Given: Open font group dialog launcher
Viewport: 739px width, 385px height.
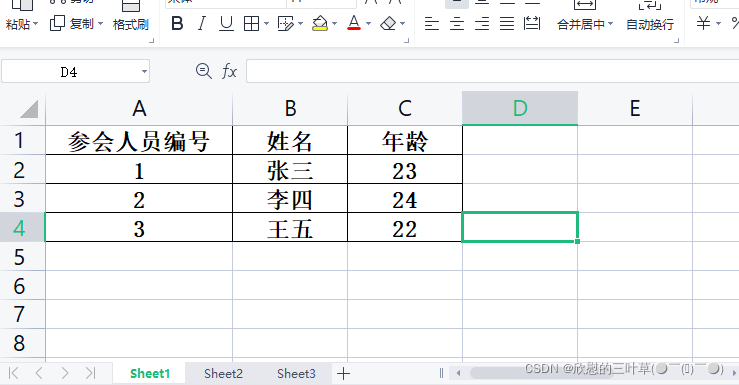Looking at the screenshot, I should pyautogui.click(x=407, y=41).
